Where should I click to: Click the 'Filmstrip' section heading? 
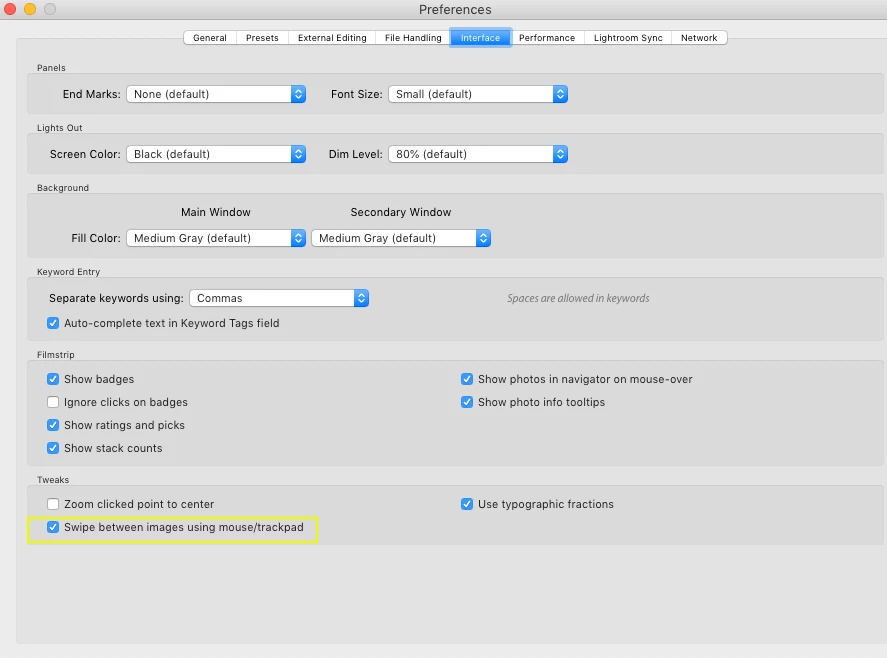(55, 355)
